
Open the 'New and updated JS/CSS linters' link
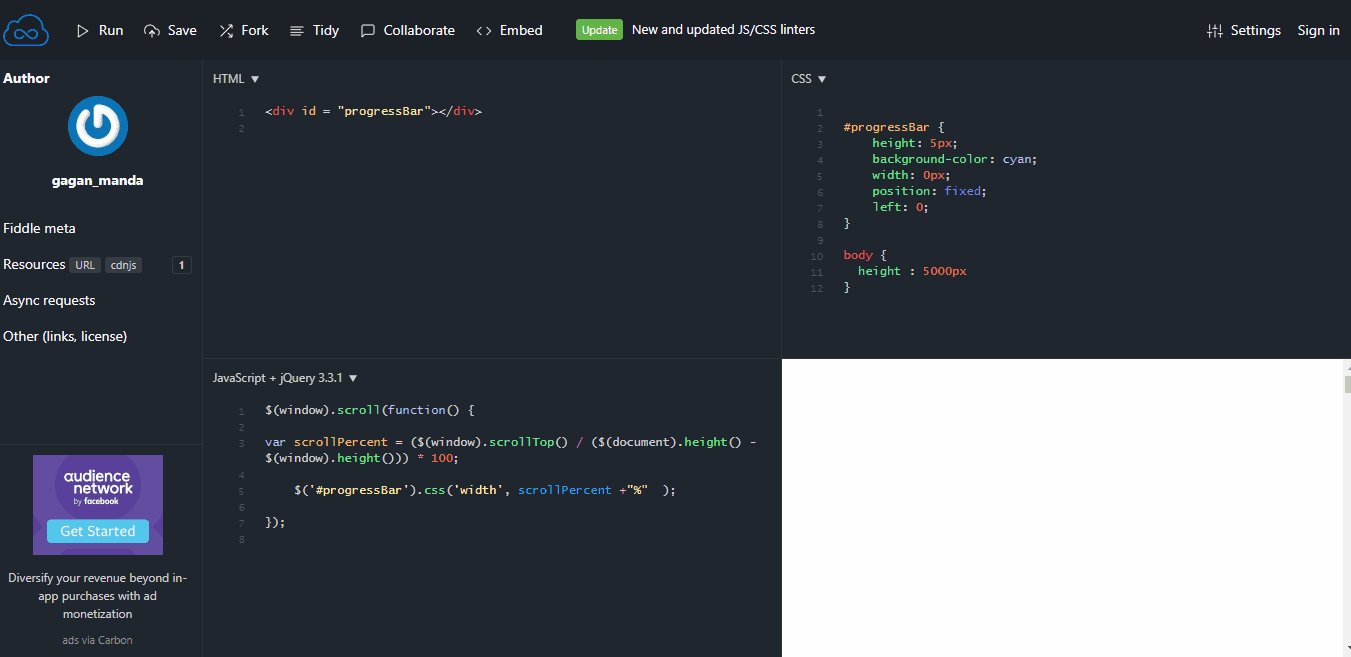tap(724, 30)
